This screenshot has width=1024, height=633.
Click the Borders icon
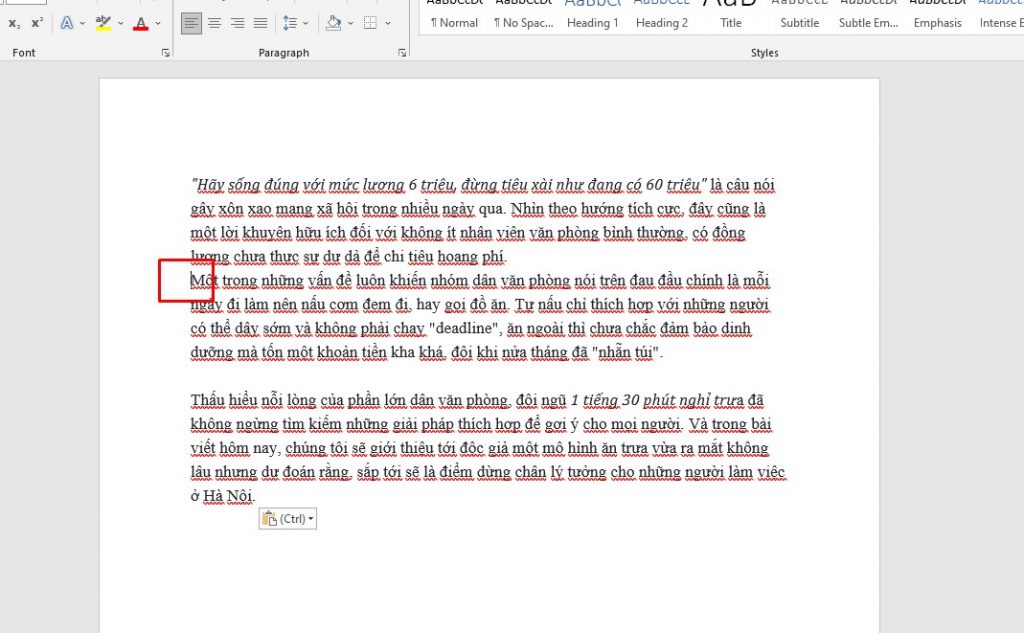pyautogui.click(x=370, y=23)
